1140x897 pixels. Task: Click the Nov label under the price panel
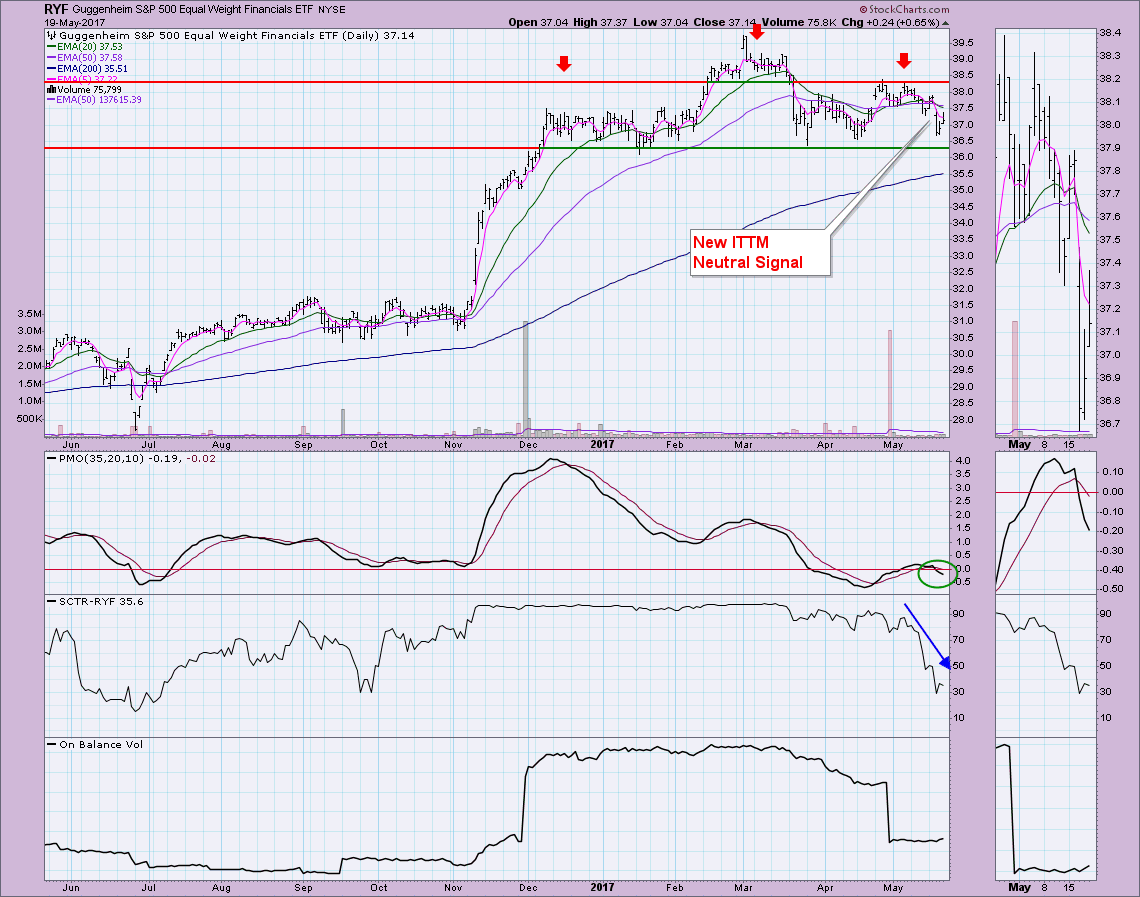(453, 444)
